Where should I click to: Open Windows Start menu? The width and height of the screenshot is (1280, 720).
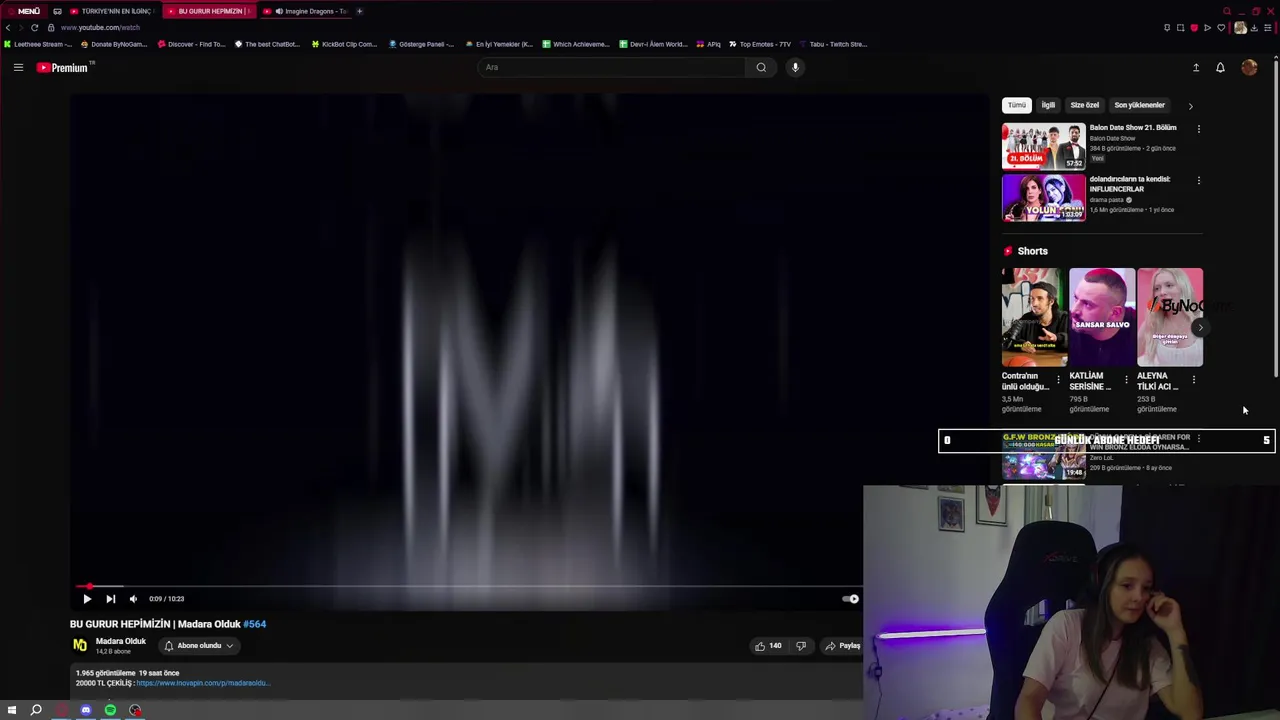click(12, 710)
